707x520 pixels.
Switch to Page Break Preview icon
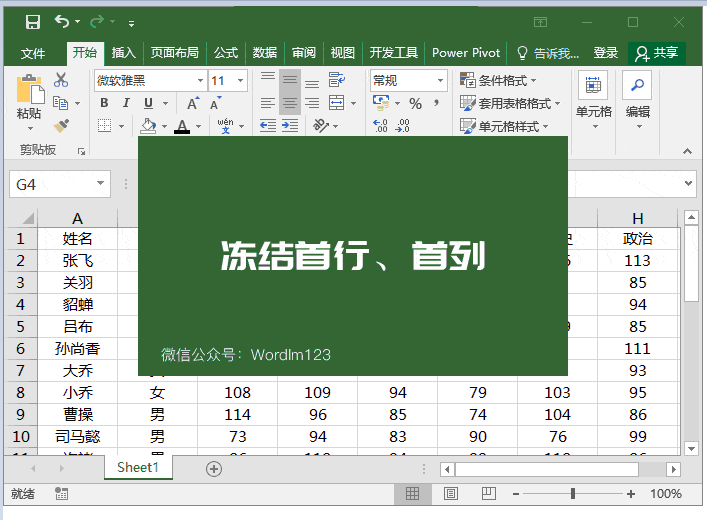[489, 493]
